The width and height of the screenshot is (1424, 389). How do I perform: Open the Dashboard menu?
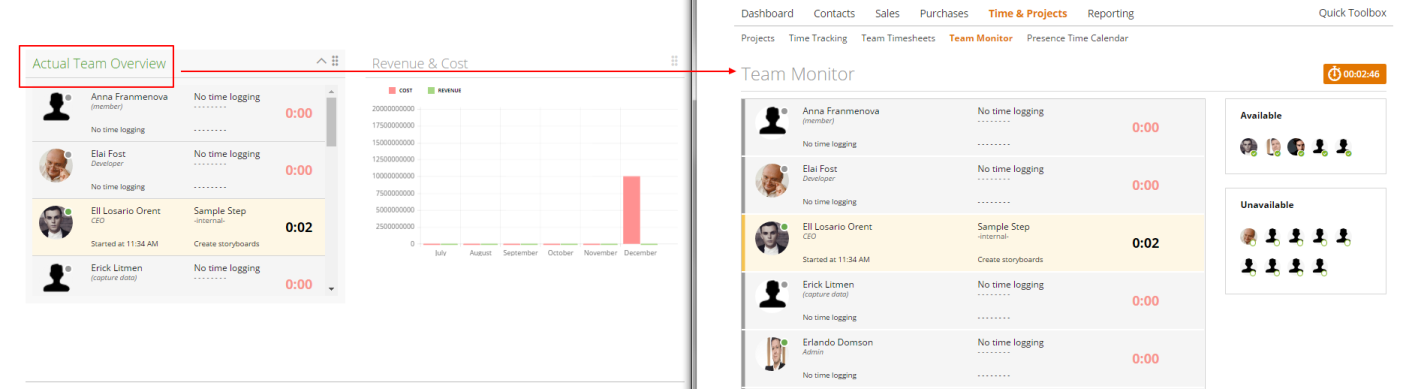(x=767, y=13)
